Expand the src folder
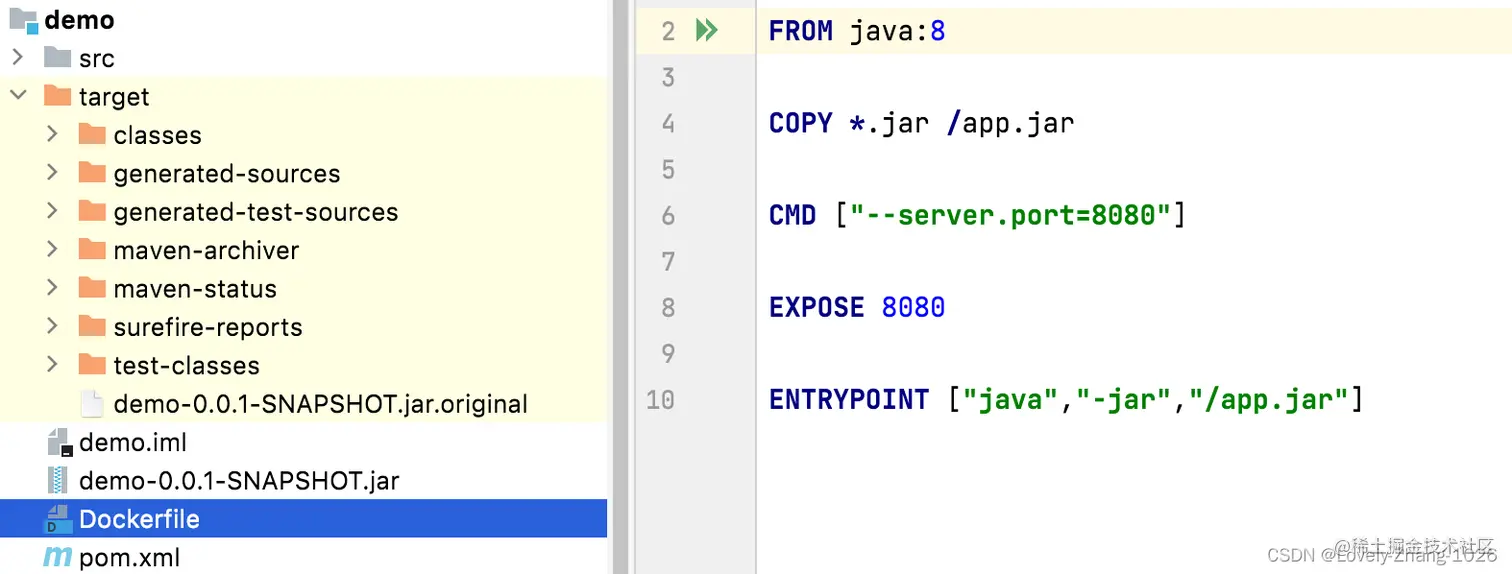The image size is (1512, 574). (x=18, y=58)
